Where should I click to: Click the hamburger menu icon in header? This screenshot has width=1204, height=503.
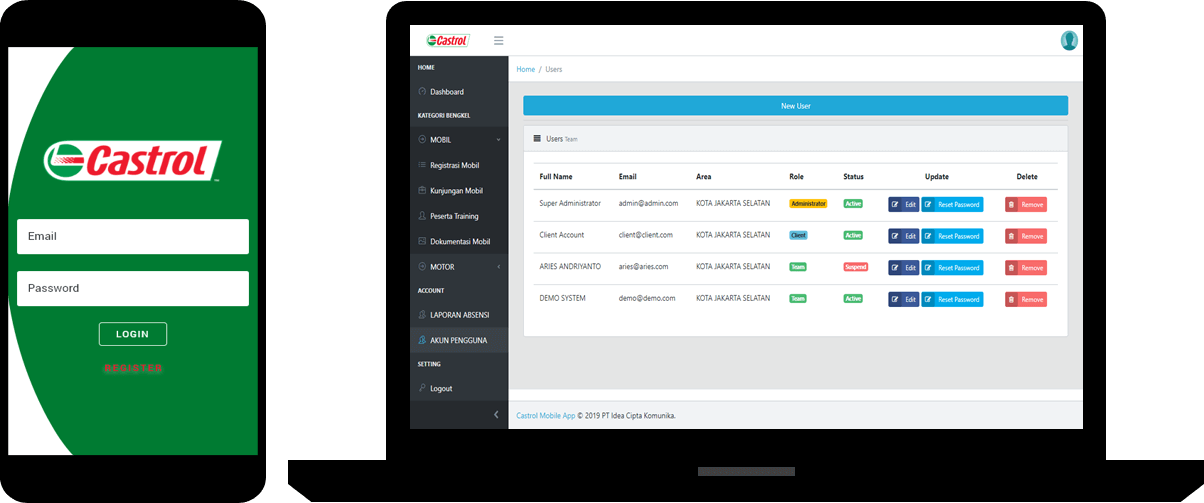click(498, 41)
